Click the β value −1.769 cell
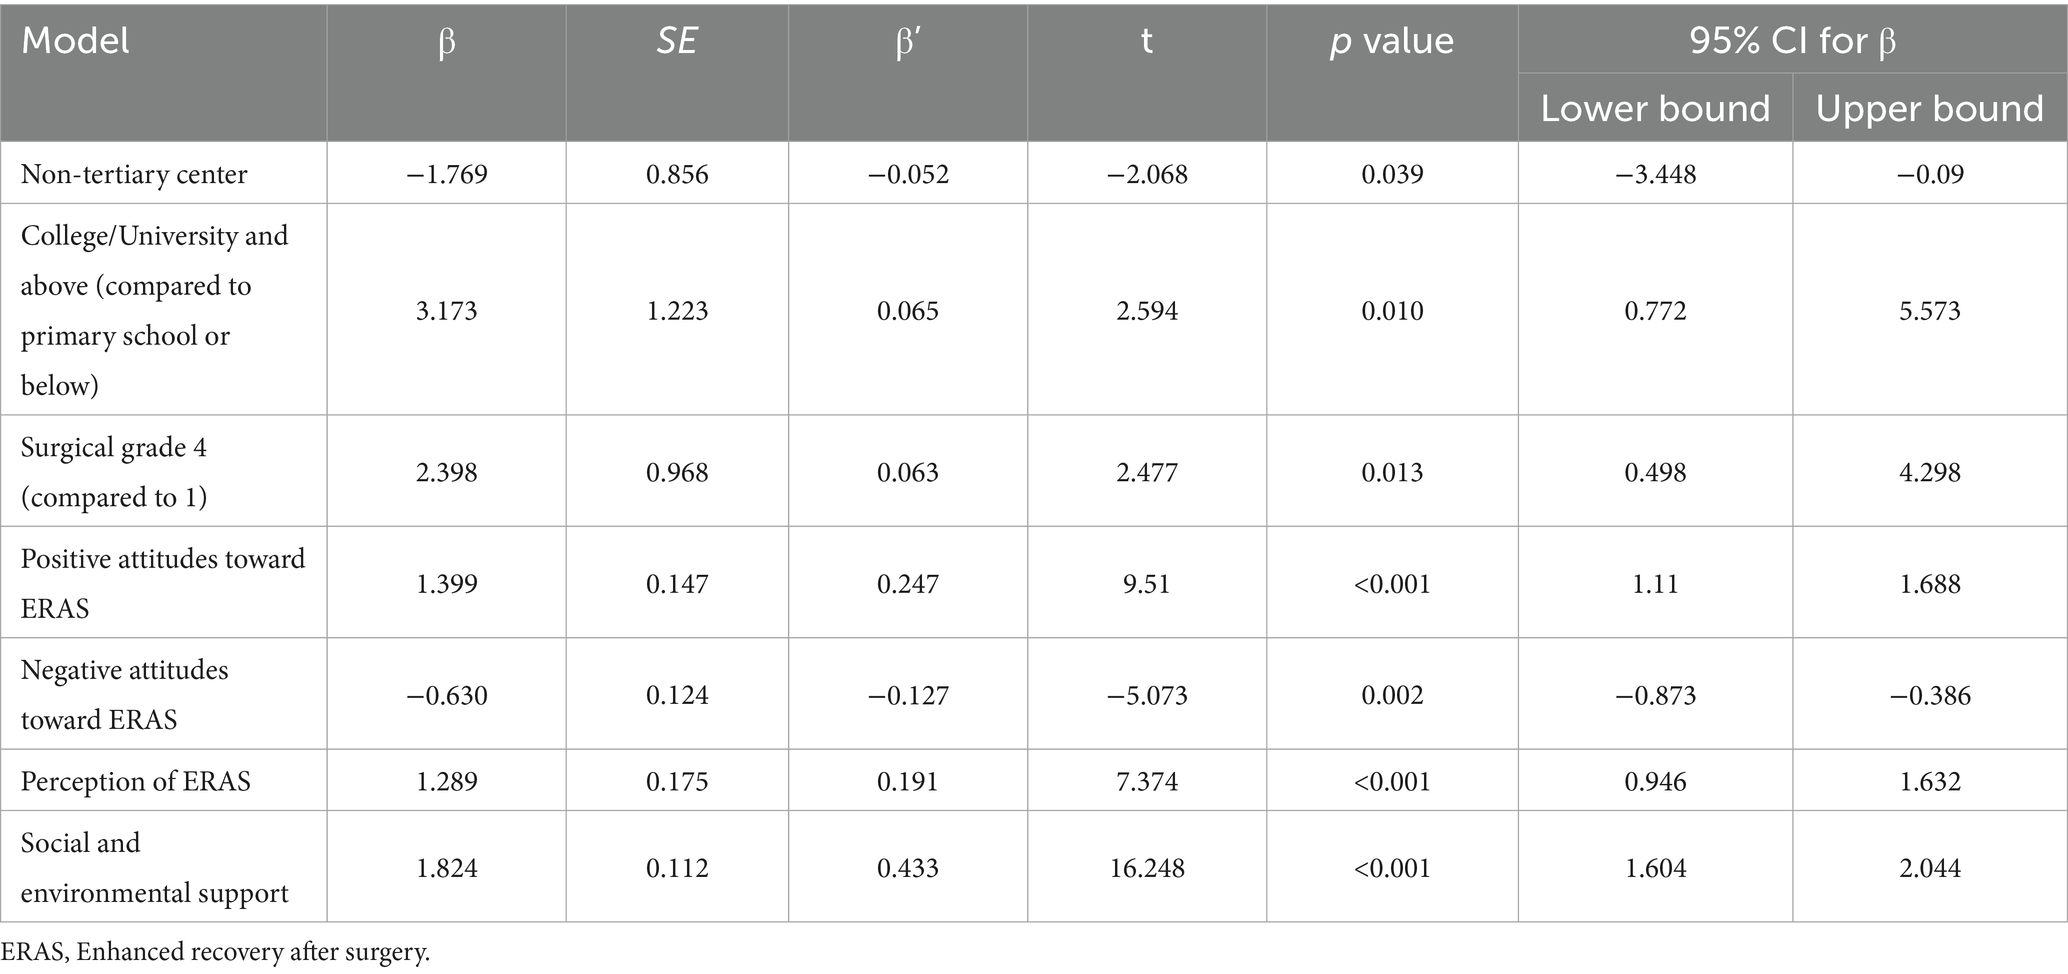This screenshot has width=2068, height=974. (446, 174)
